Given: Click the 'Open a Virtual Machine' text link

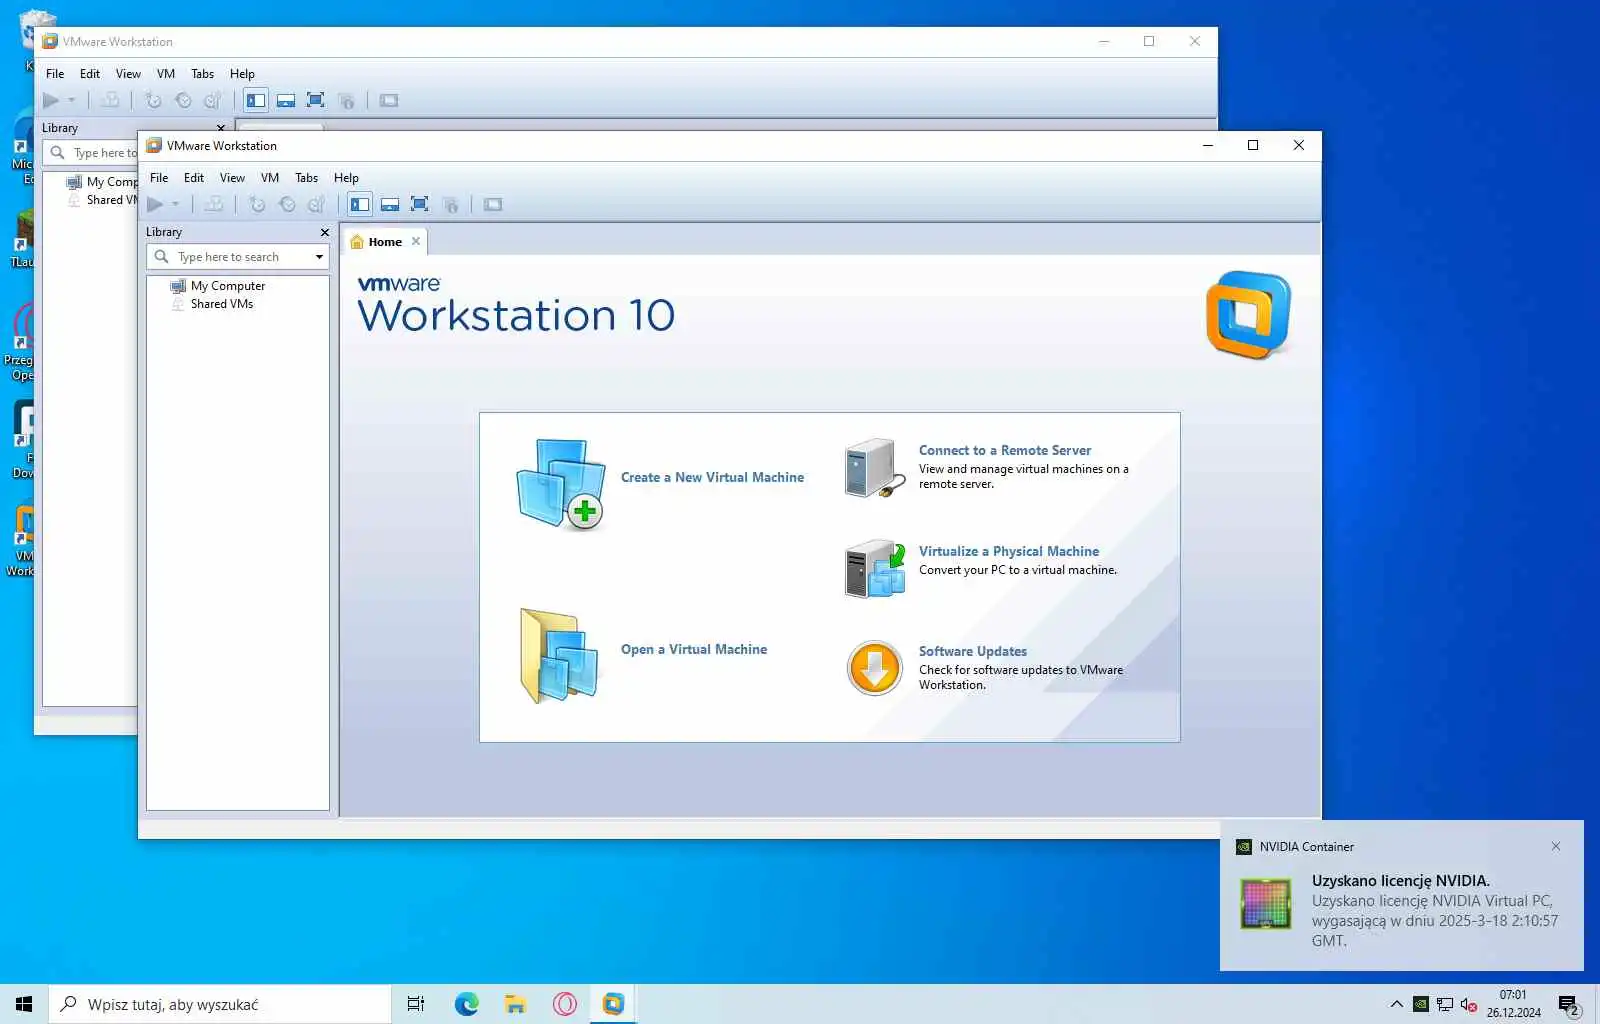Looking at the screenshot, I should point(694,650).
